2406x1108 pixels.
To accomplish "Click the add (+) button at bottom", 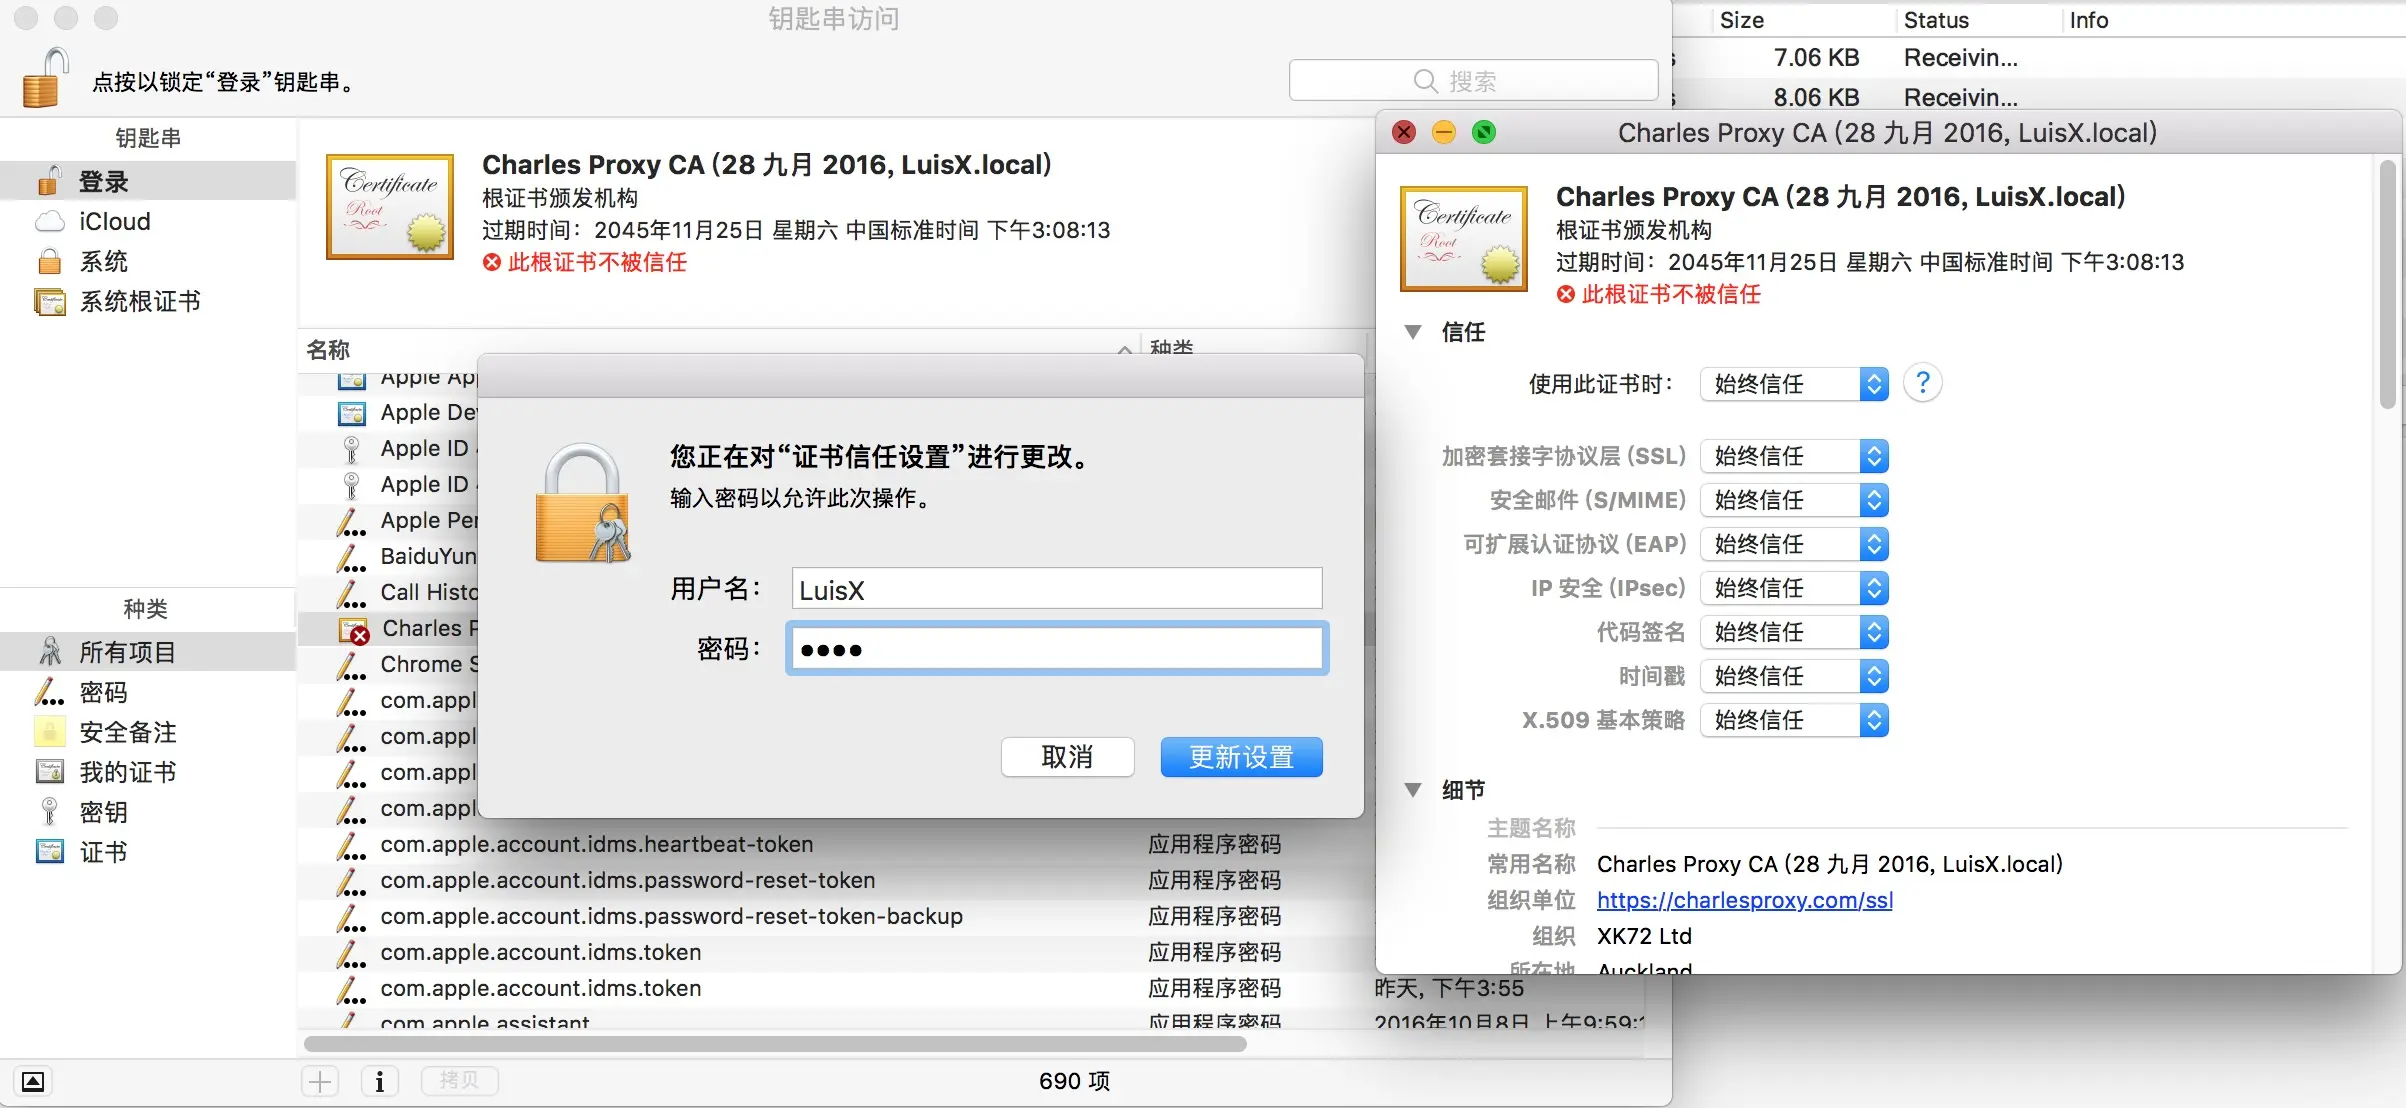I will 320,1081.
